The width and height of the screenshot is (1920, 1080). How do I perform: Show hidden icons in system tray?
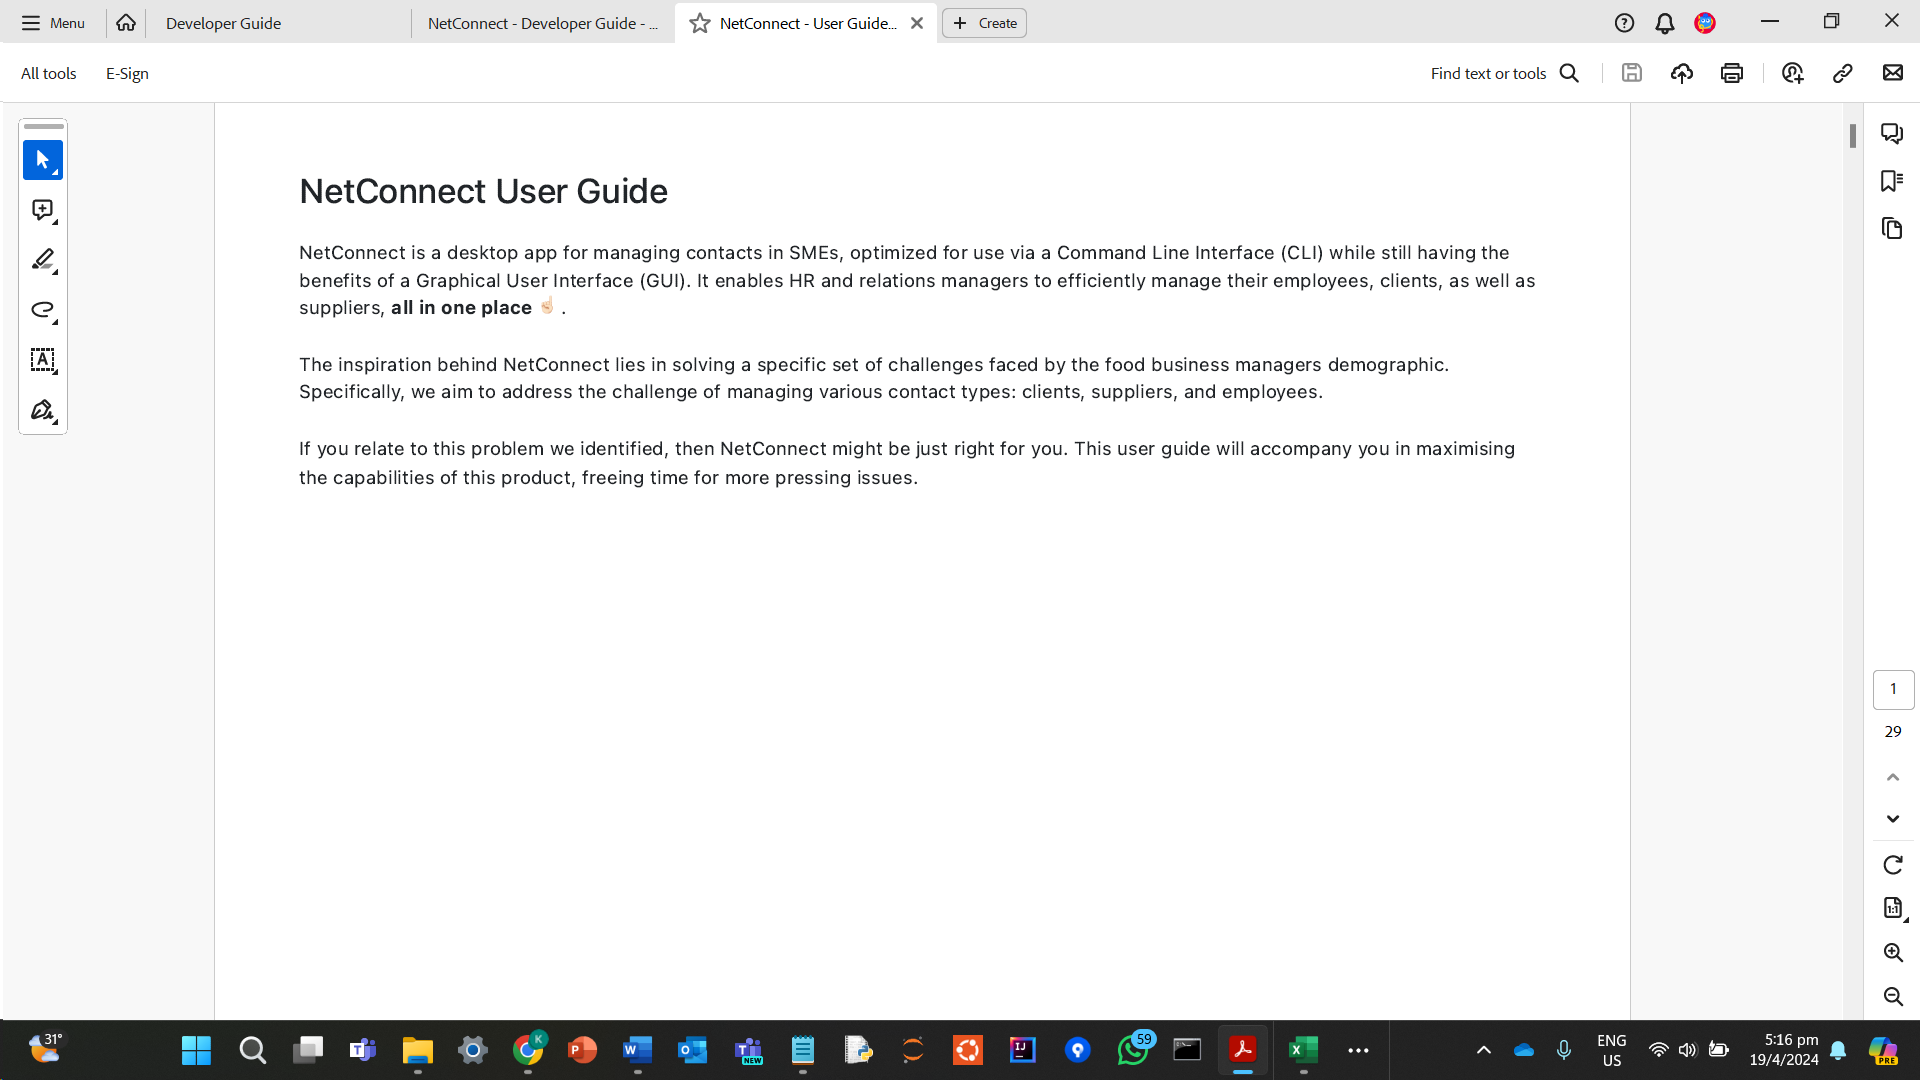pyautogui.click(x=1484, y=1050)
